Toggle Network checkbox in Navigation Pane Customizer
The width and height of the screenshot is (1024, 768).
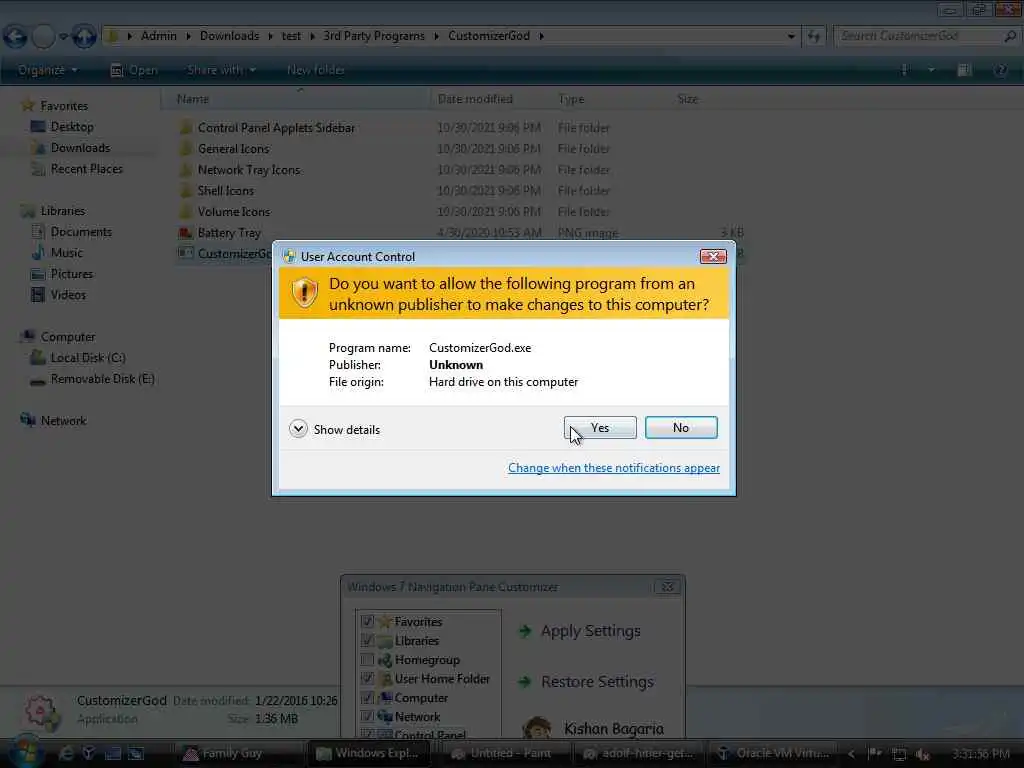[x=367, y=716]
